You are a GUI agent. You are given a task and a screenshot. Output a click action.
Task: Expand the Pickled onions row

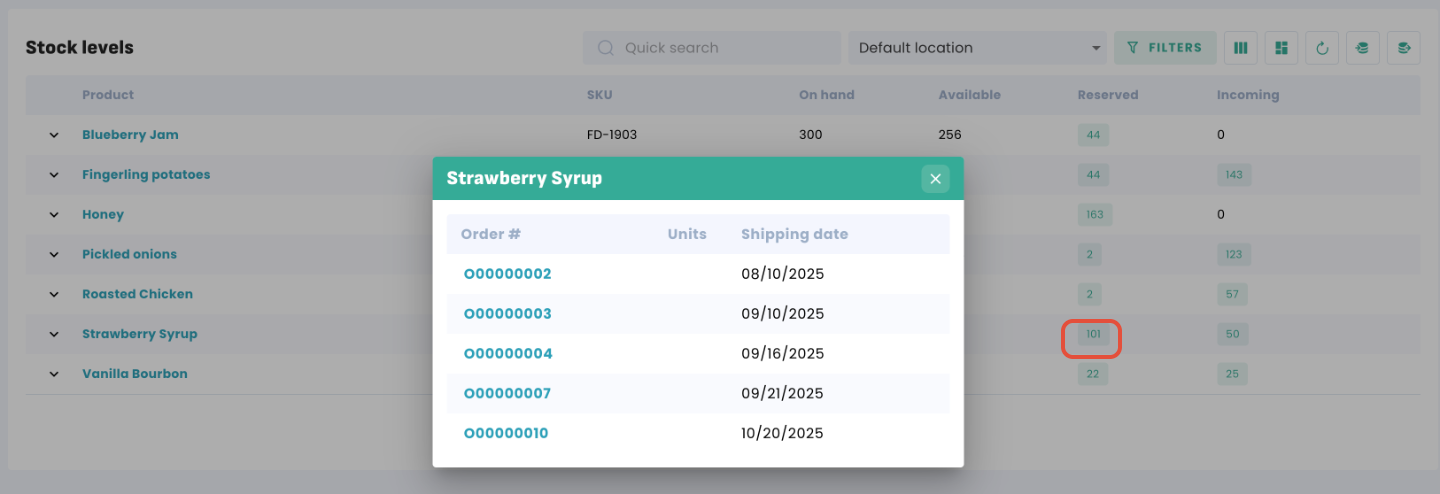[x=54, y=255]
